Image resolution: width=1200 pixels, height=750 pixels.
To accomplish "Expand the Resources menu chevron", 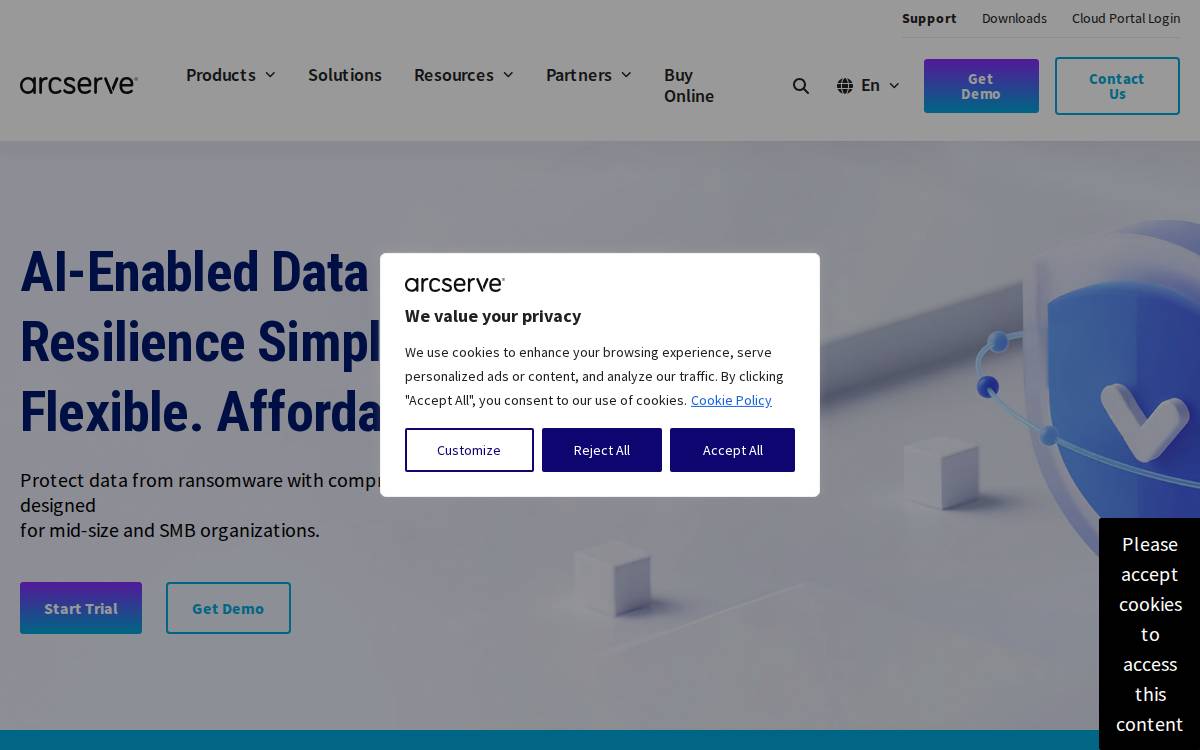I will pyautogui.click(x=508, y=75).
